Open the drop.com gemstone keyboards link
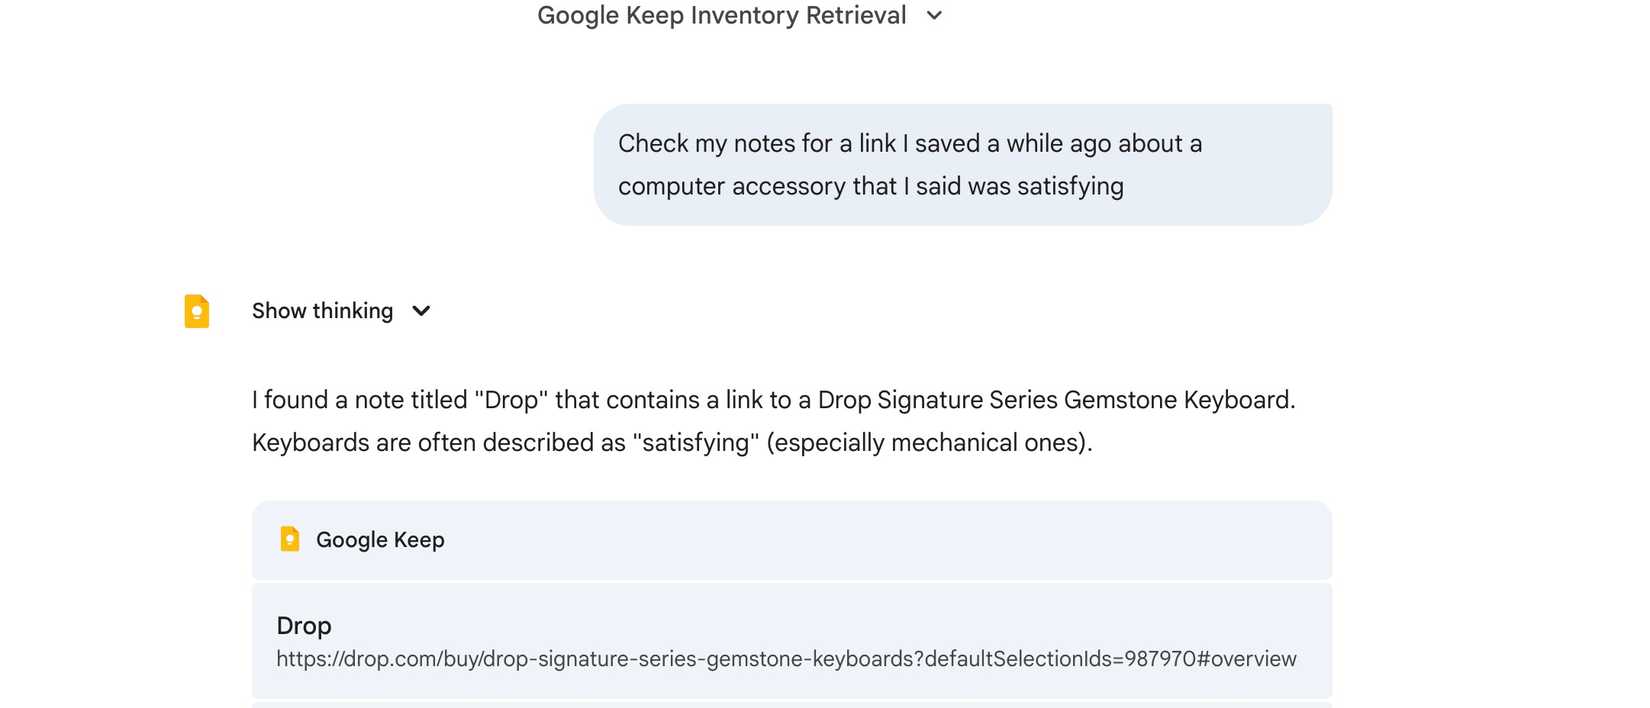This screenshot has height=708, width=1650. pos(786,659)
